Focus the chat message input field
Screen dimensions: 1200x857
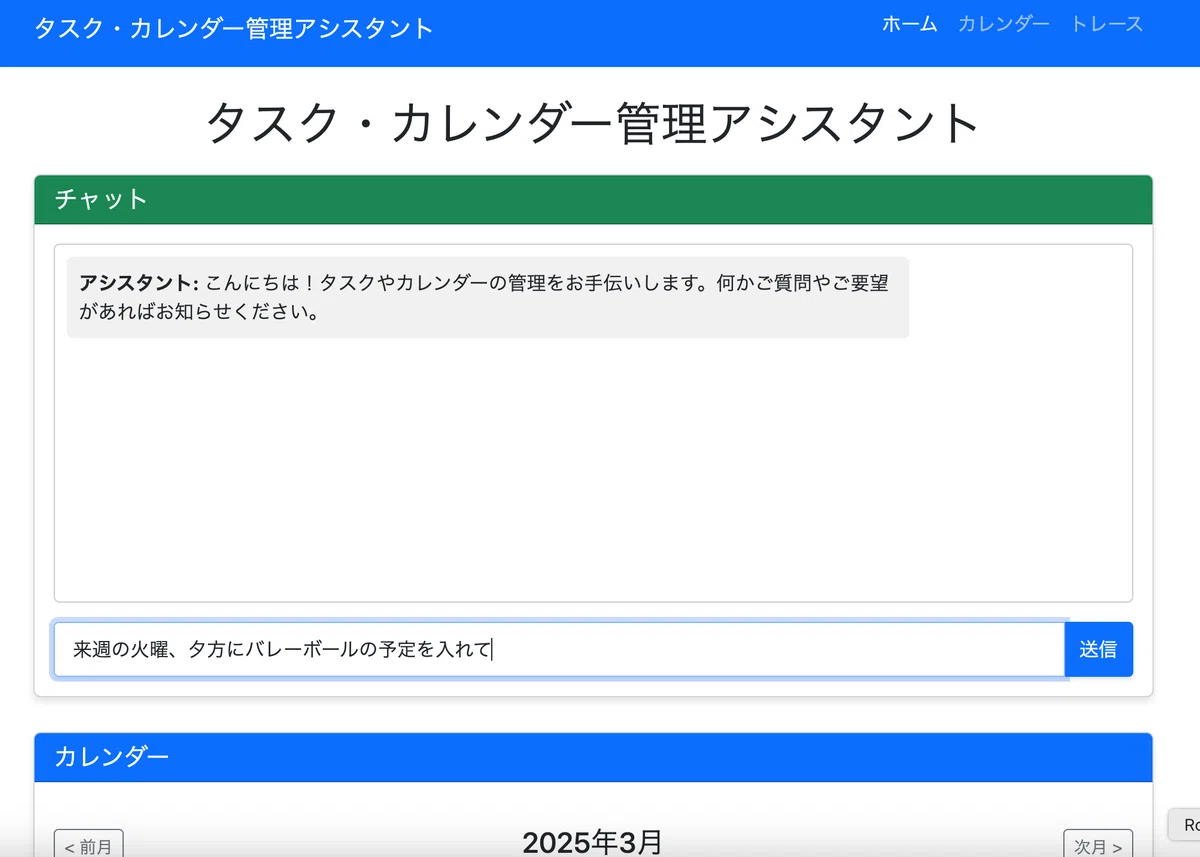click(559, 649)
